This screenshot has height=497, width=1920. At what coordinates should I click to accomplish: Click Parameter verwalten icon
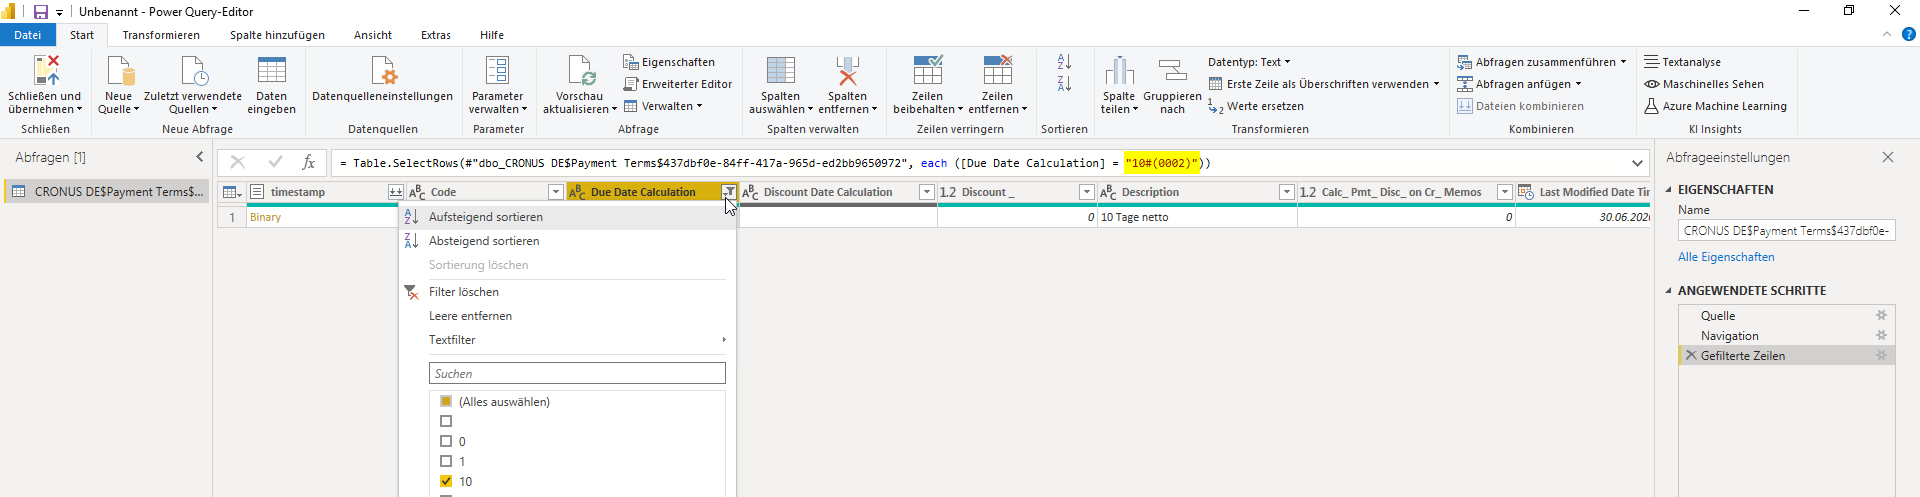click(497, 70)
